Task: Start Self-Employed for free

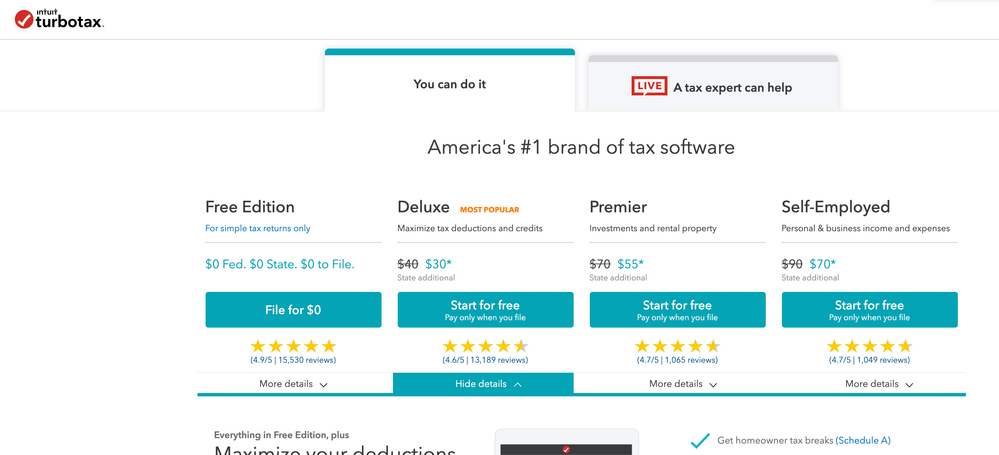Action: point(870,310)
